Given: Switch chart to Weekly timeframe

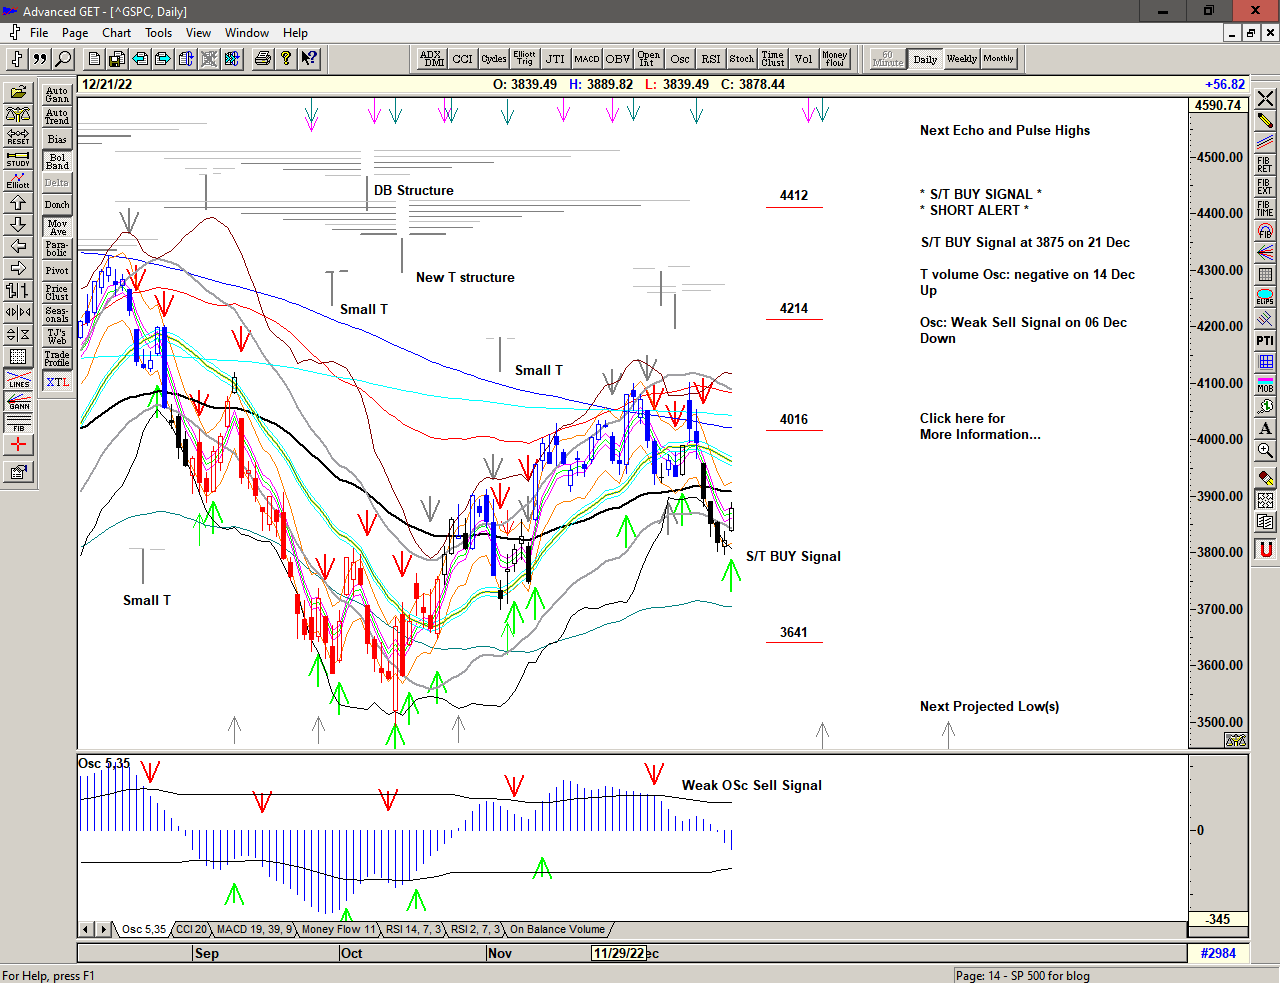Looking at the screenshot, I should tap(961, 59).
